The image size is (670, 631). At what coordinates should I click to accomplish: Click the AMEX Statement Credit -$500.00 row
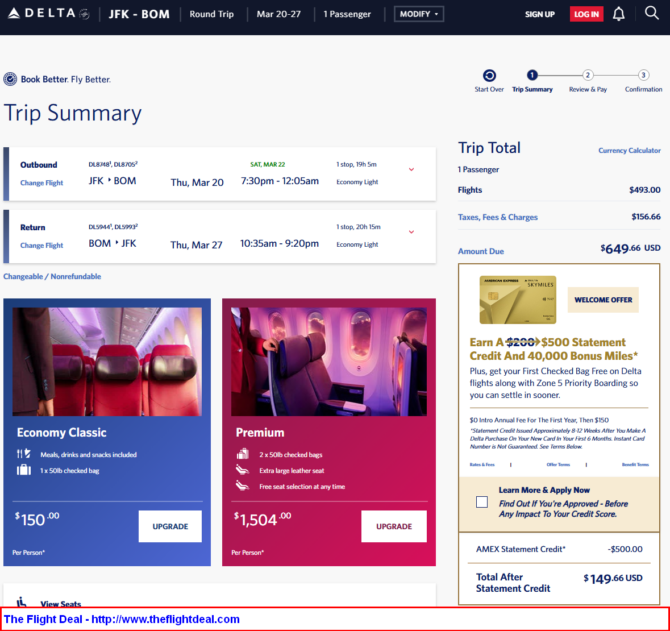tap(559, 549)
